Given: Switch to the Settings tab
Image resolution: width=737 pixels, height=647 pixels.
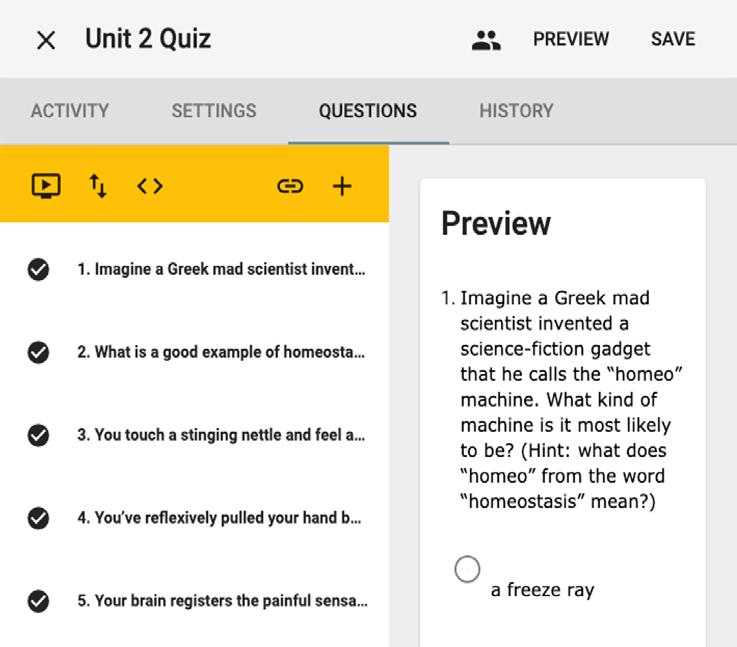Looking at the screenshot, I should click(x=214, y=111).
